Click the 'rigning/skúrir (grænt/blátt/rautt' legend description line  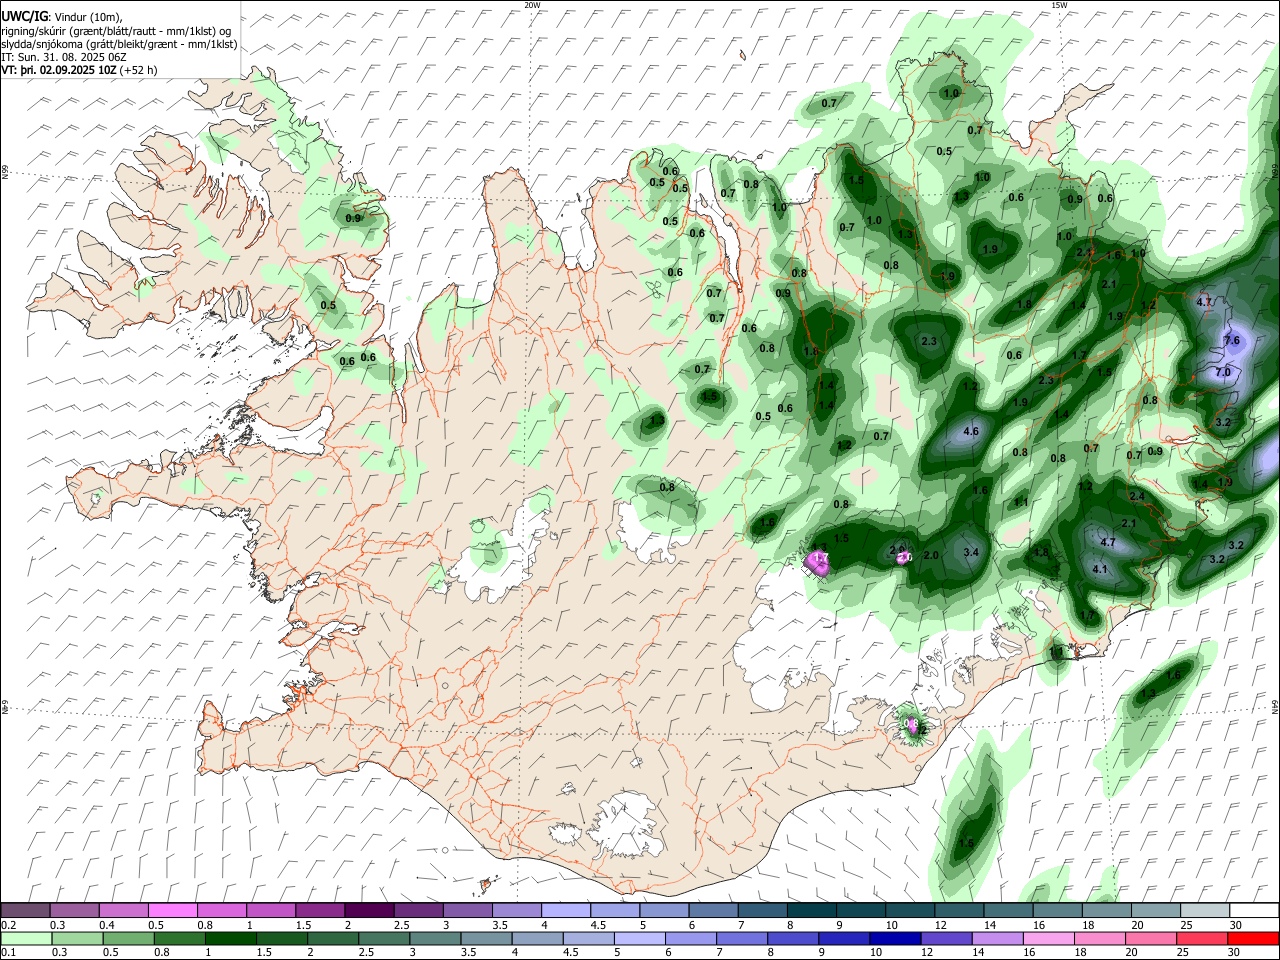(116, 31)
